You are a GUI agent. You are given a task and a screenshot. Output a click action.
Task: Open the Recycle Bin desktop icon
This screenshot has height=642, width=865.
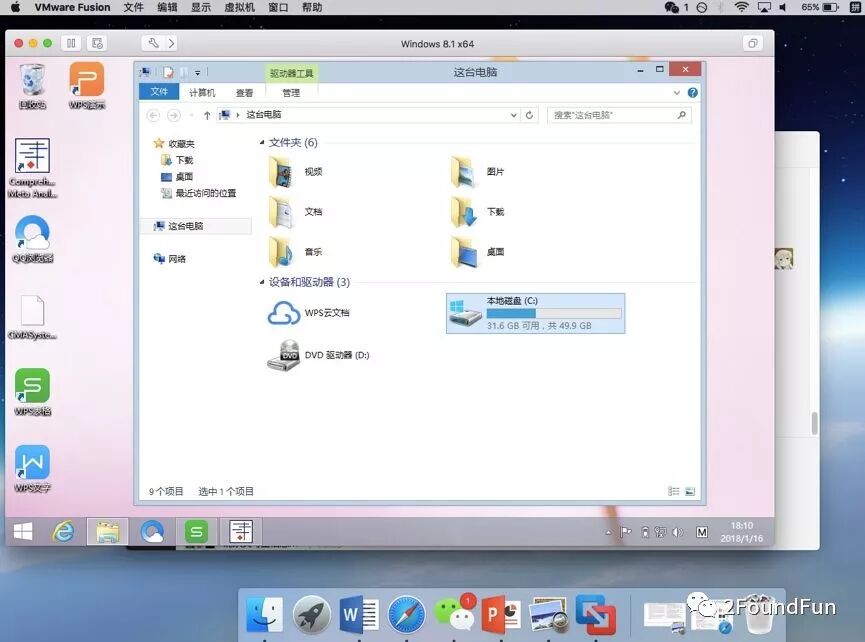pyautogui.click(x=32, y=86)
